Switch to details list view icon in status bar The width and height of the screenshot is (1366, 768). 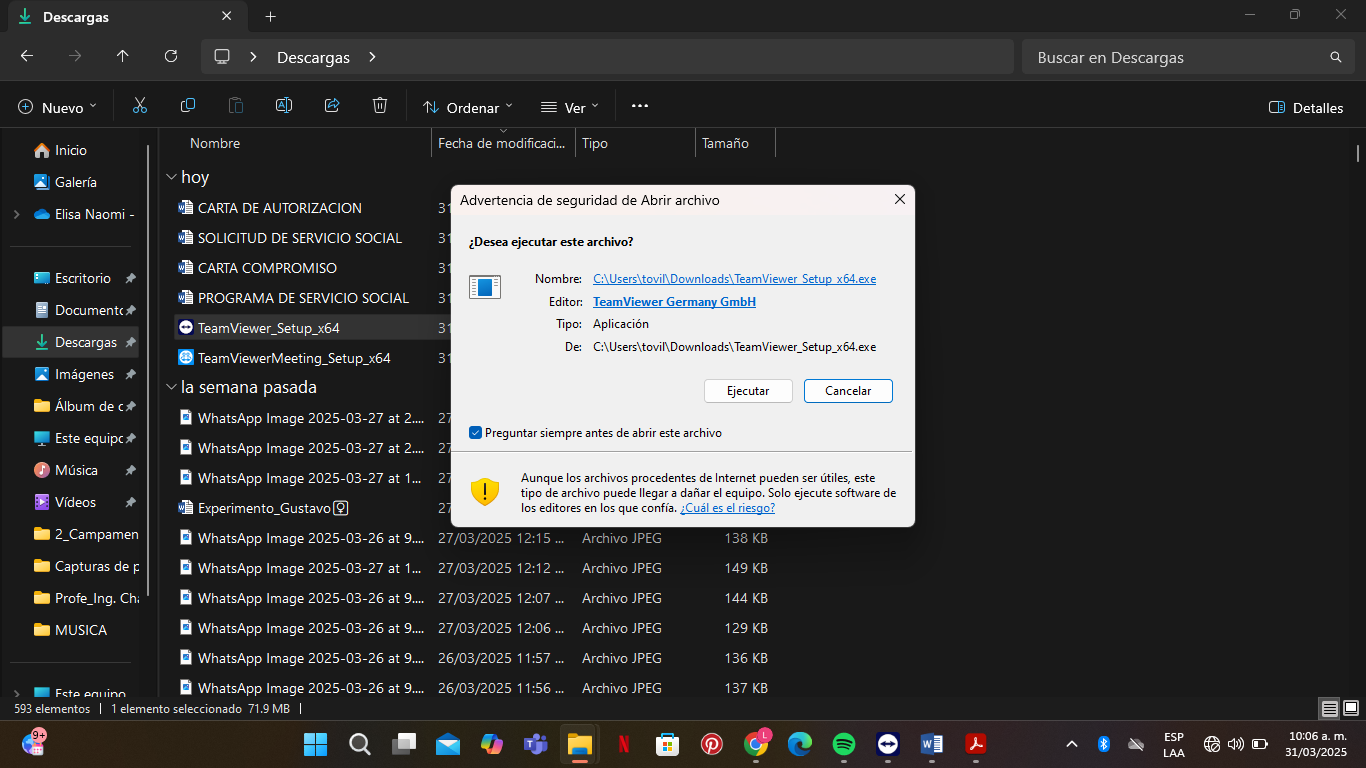1329,708
